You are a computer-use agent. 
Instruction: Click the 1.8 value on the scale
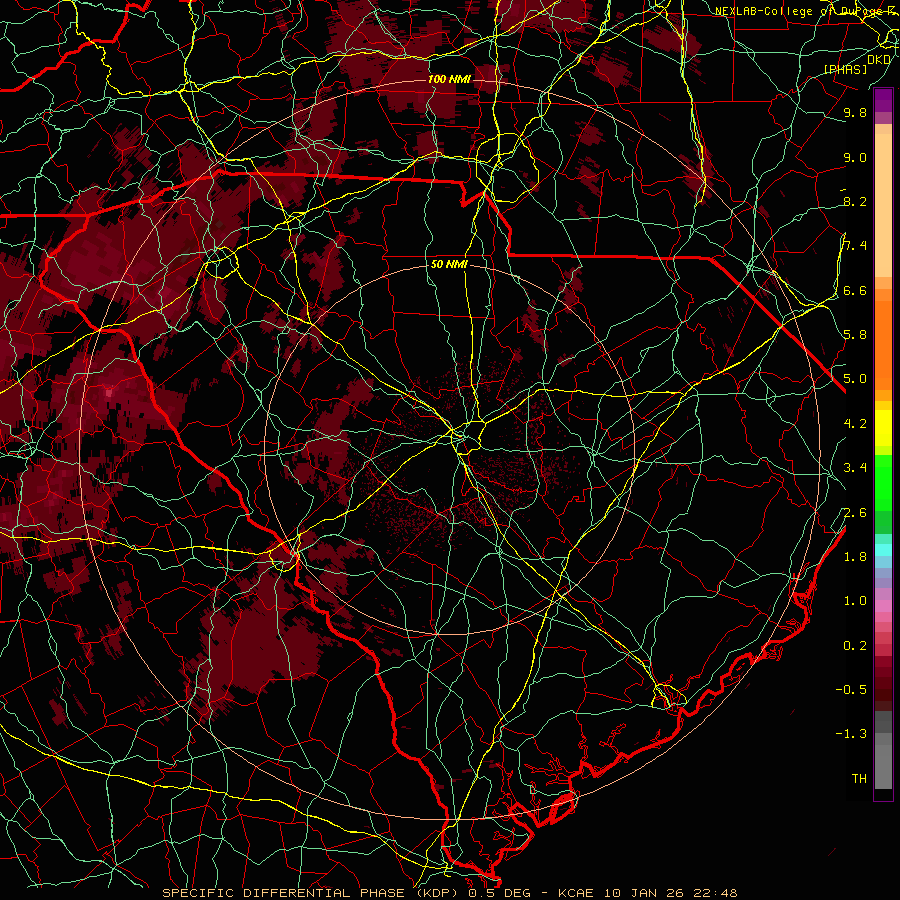[x=855, y=557]
